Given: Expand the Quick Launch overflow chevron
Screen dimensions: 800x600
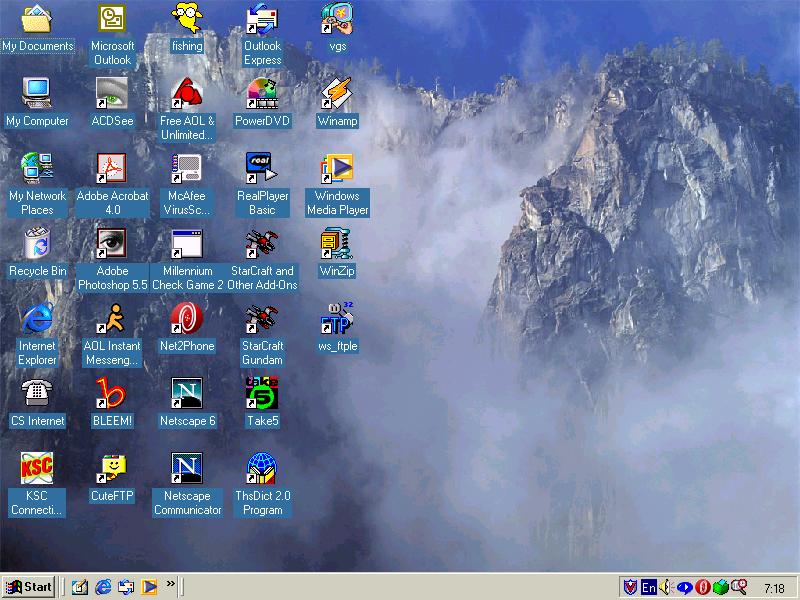Looking at the screenshot, I should [x=170, y=583].
